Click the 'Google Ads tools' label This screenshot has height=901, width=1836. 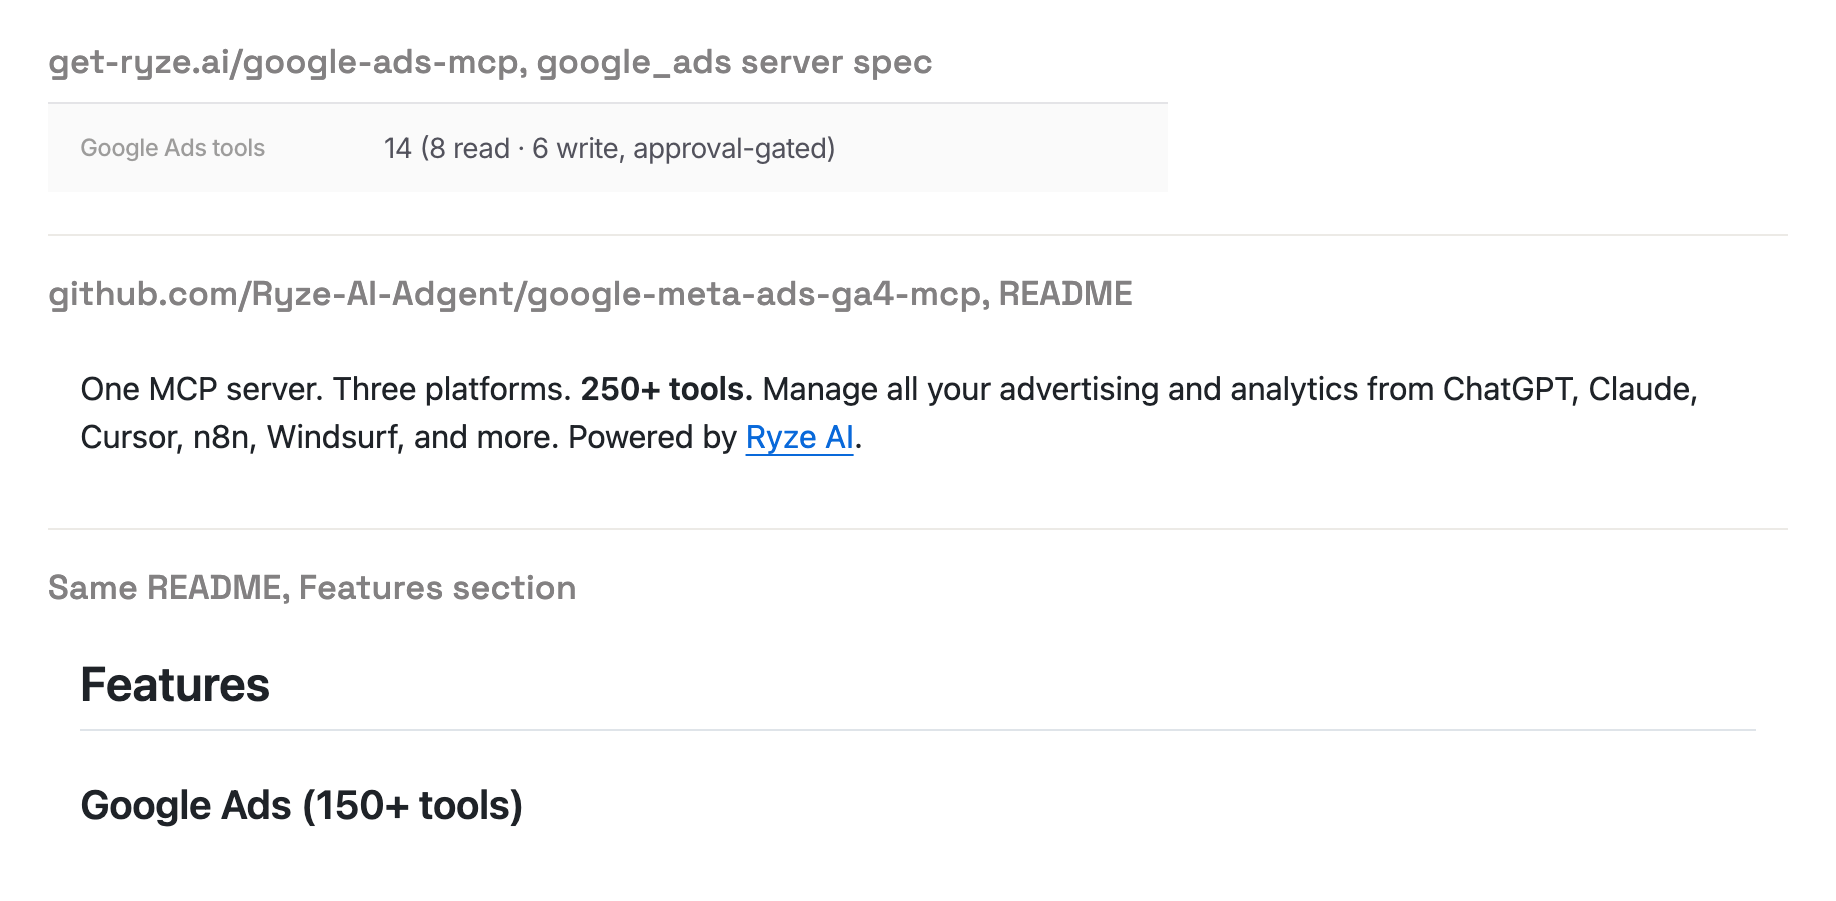(x=172, y=148)
